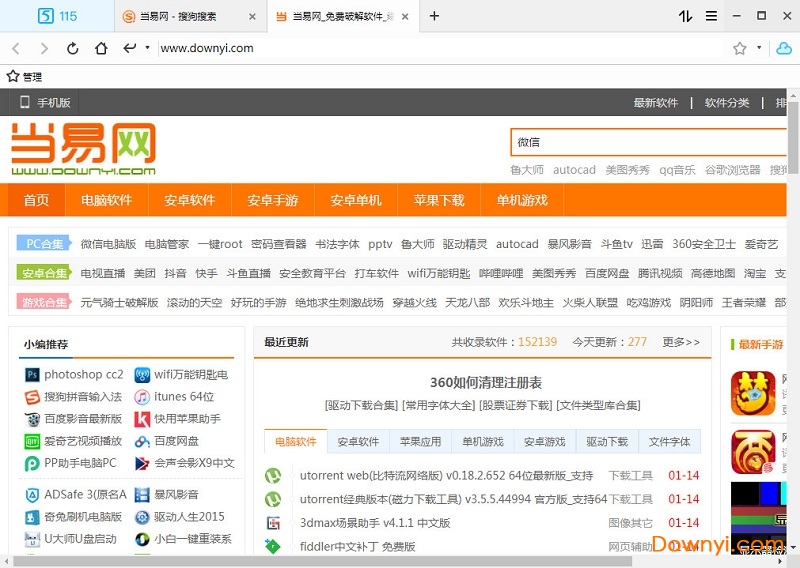
Task: Open the browser hamburger menu icon
Action: click(x=711, y=16)
